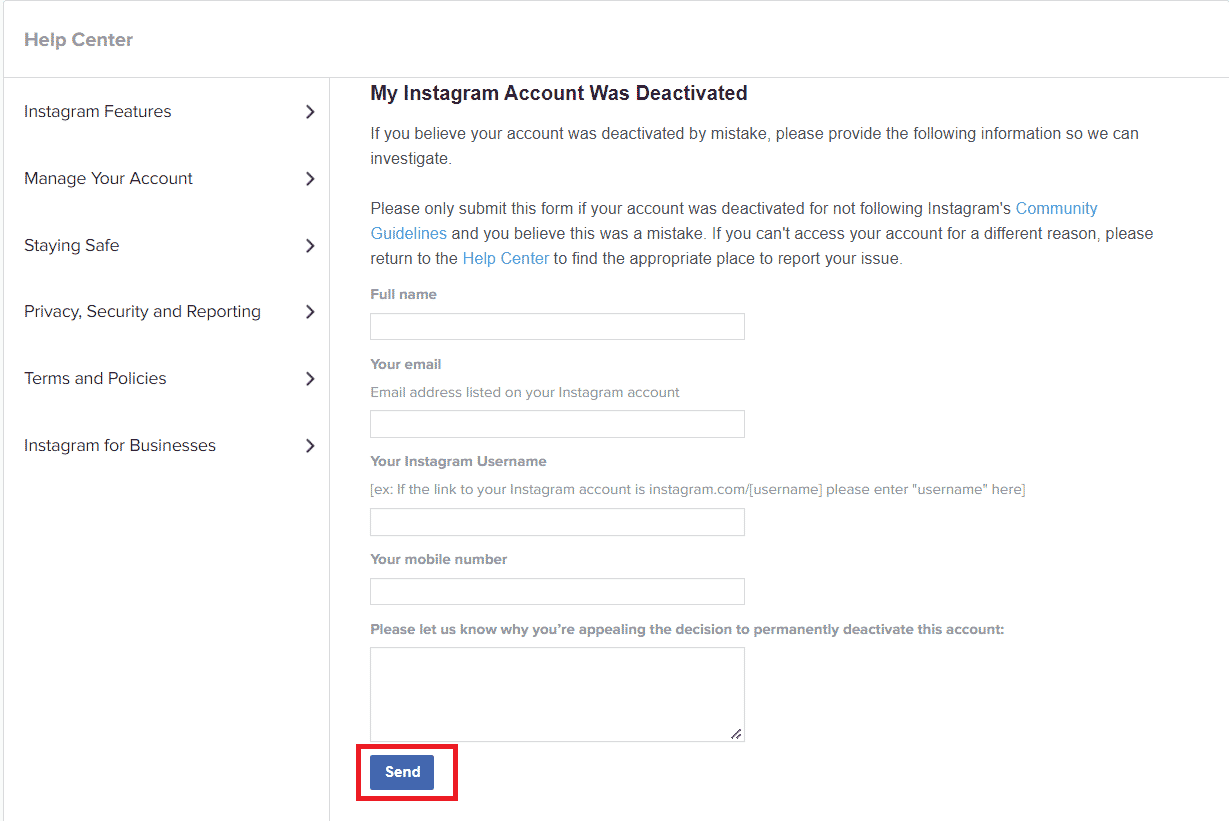This screenshot has width=1229, height=821.
Task: Grab the text area resize handle
Action: click(736, 734)
